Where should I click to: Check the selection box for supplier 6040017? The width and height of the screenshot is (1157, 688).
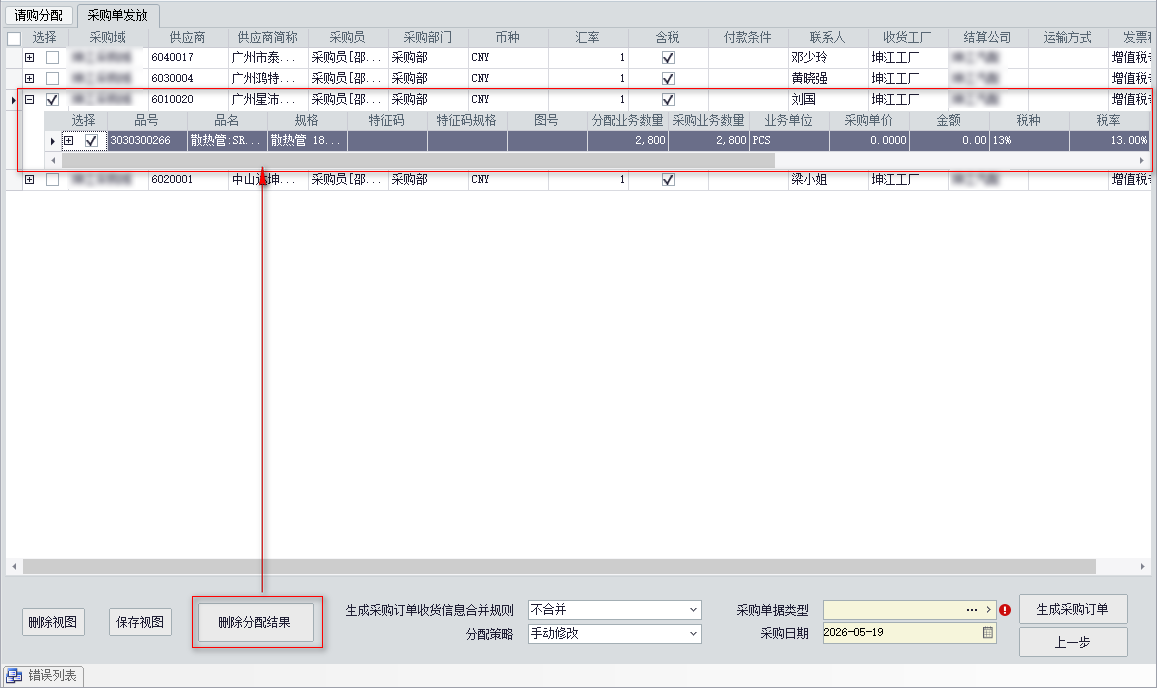52,58
